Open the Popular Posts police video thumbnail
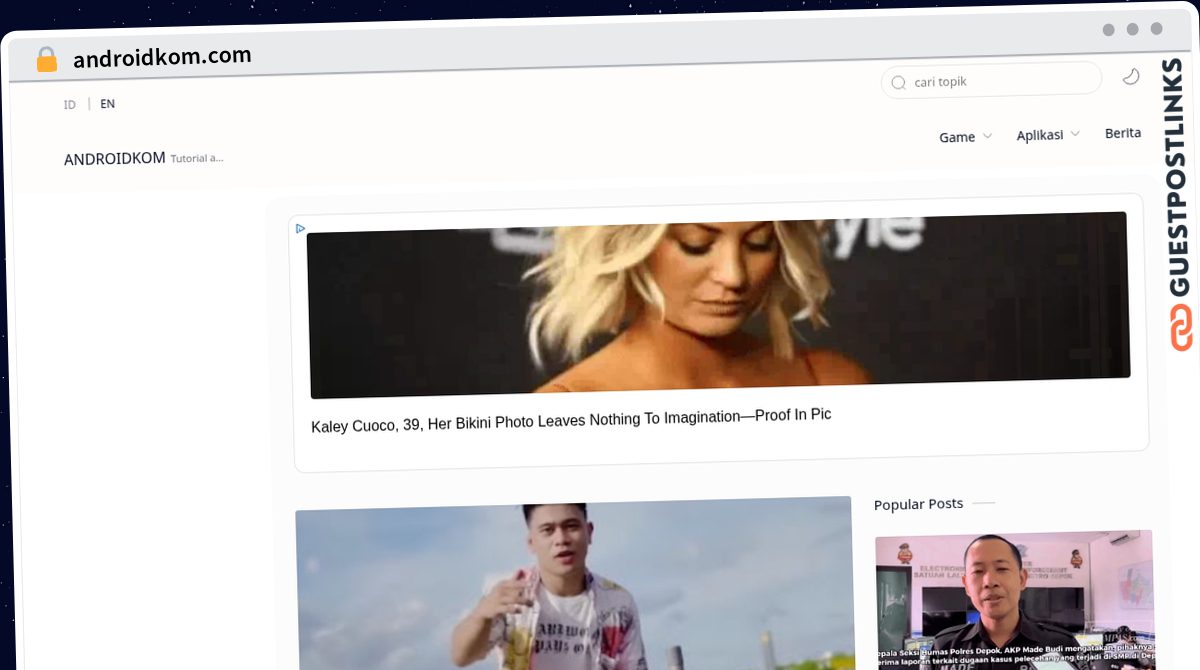 click(1014, 599)
